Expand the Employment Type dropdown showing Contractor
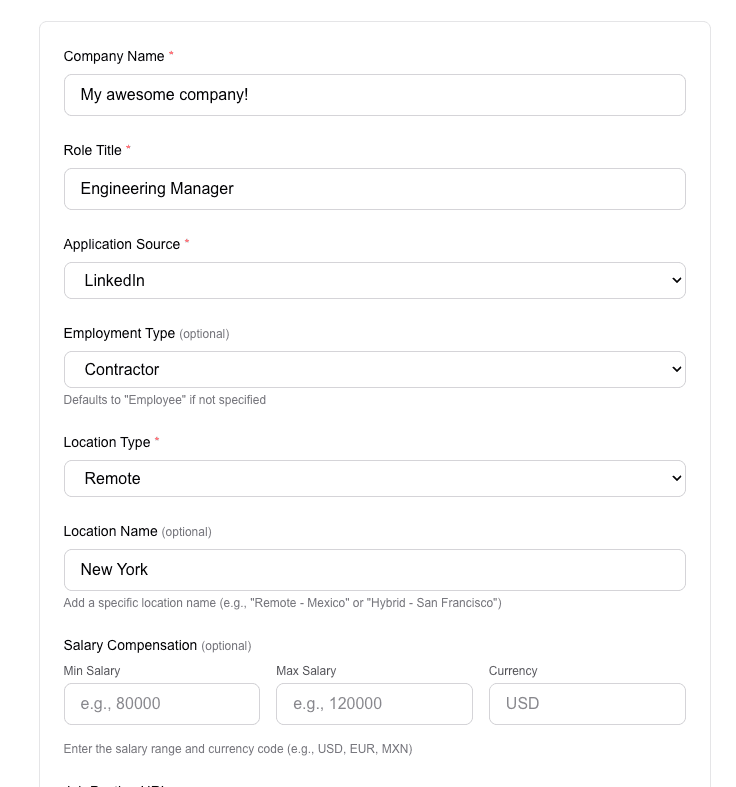 point(374,370)
